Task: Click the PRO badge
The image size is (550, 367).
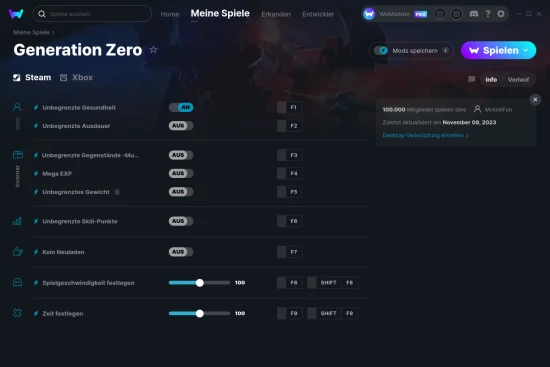Action: tap(421, 14)
